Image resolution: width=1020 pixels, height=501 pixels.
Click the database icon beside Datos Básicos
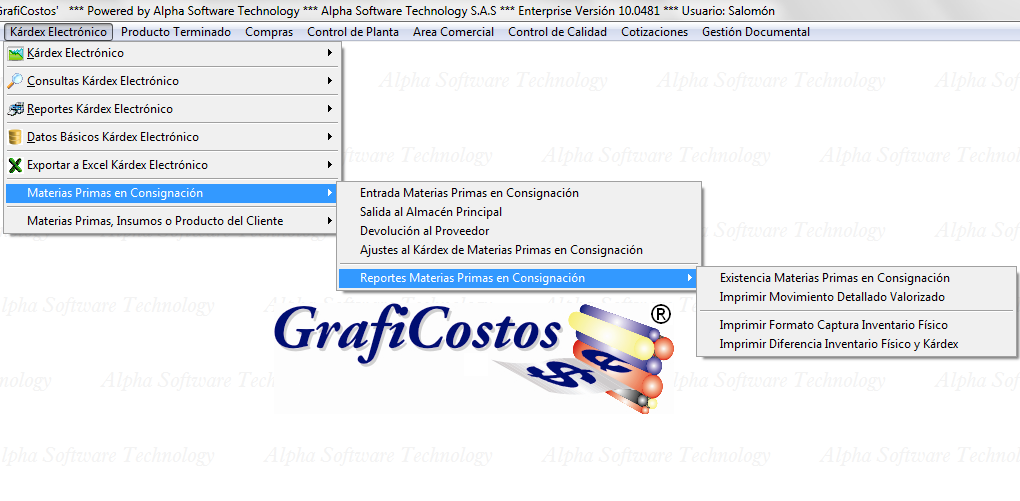pos(15,137)
